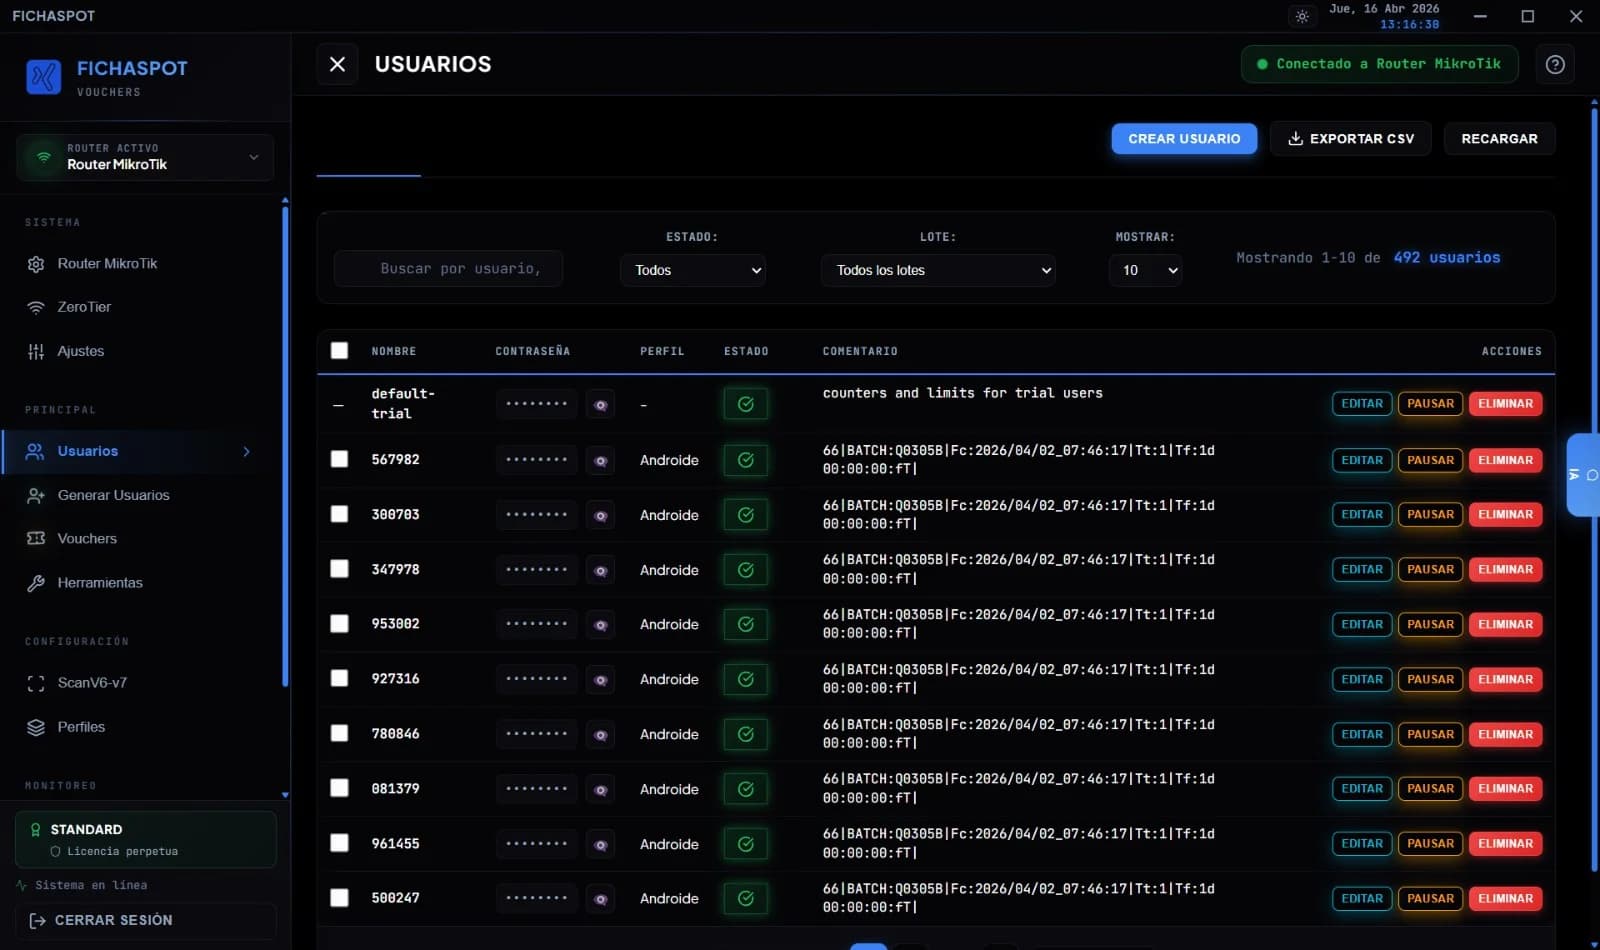Screen dimensions: 1600x950
Task: Expand the Todos los lotes dropdown
Action: point(938,270)
